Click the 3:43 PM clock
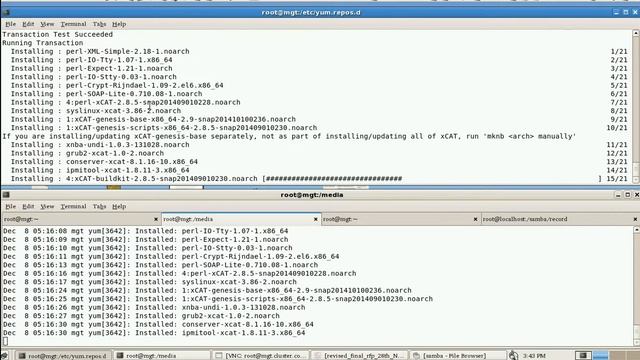640x360 pixels. click(x=534, y=356)
